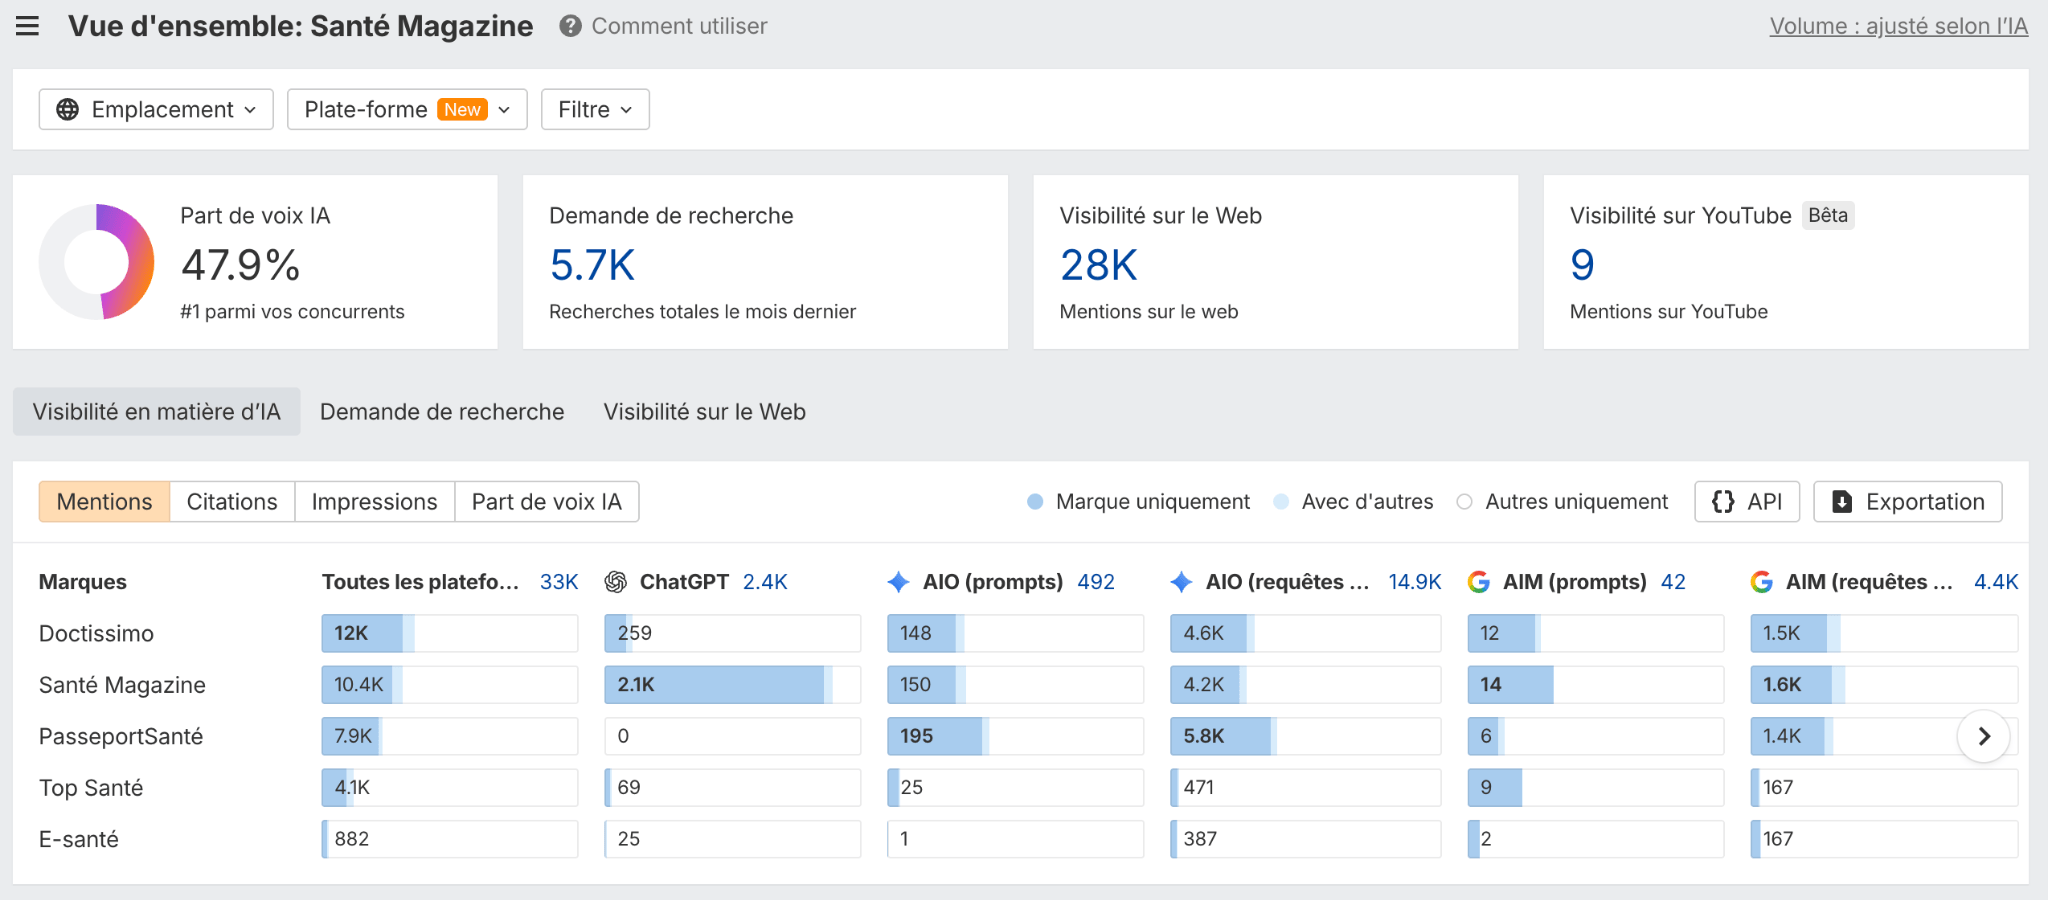Click the Google icon beside AIM (requêtes)
The image size is (2048, 900).
click(x=1762, y=582)
